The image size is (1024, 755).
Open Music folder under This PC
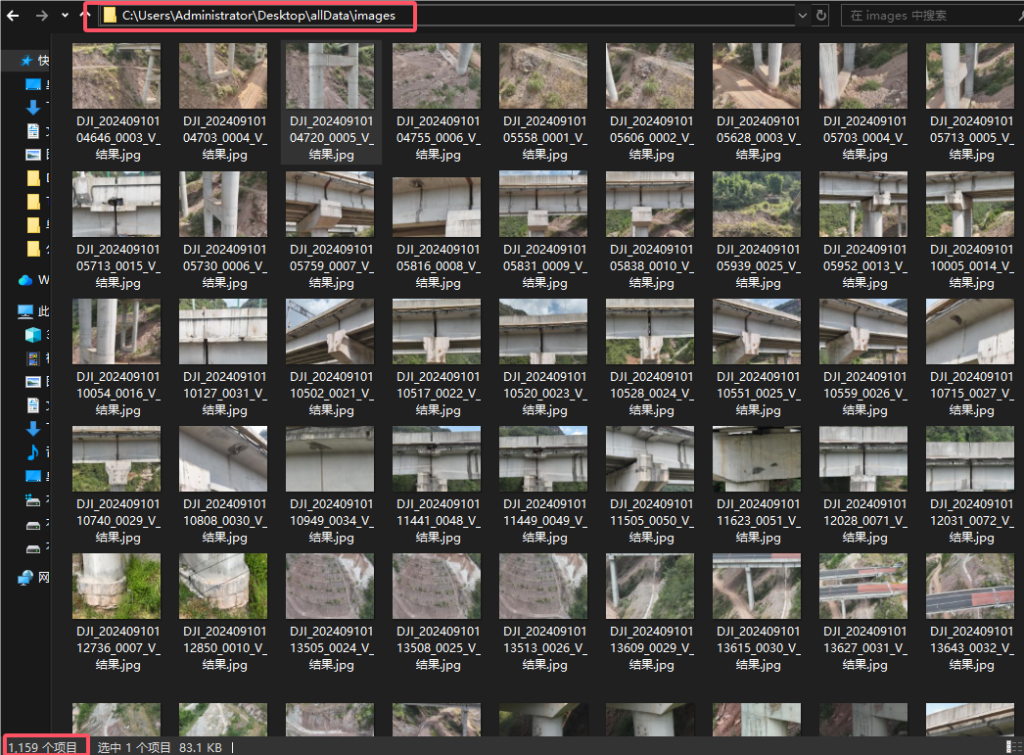coord(33,453)
